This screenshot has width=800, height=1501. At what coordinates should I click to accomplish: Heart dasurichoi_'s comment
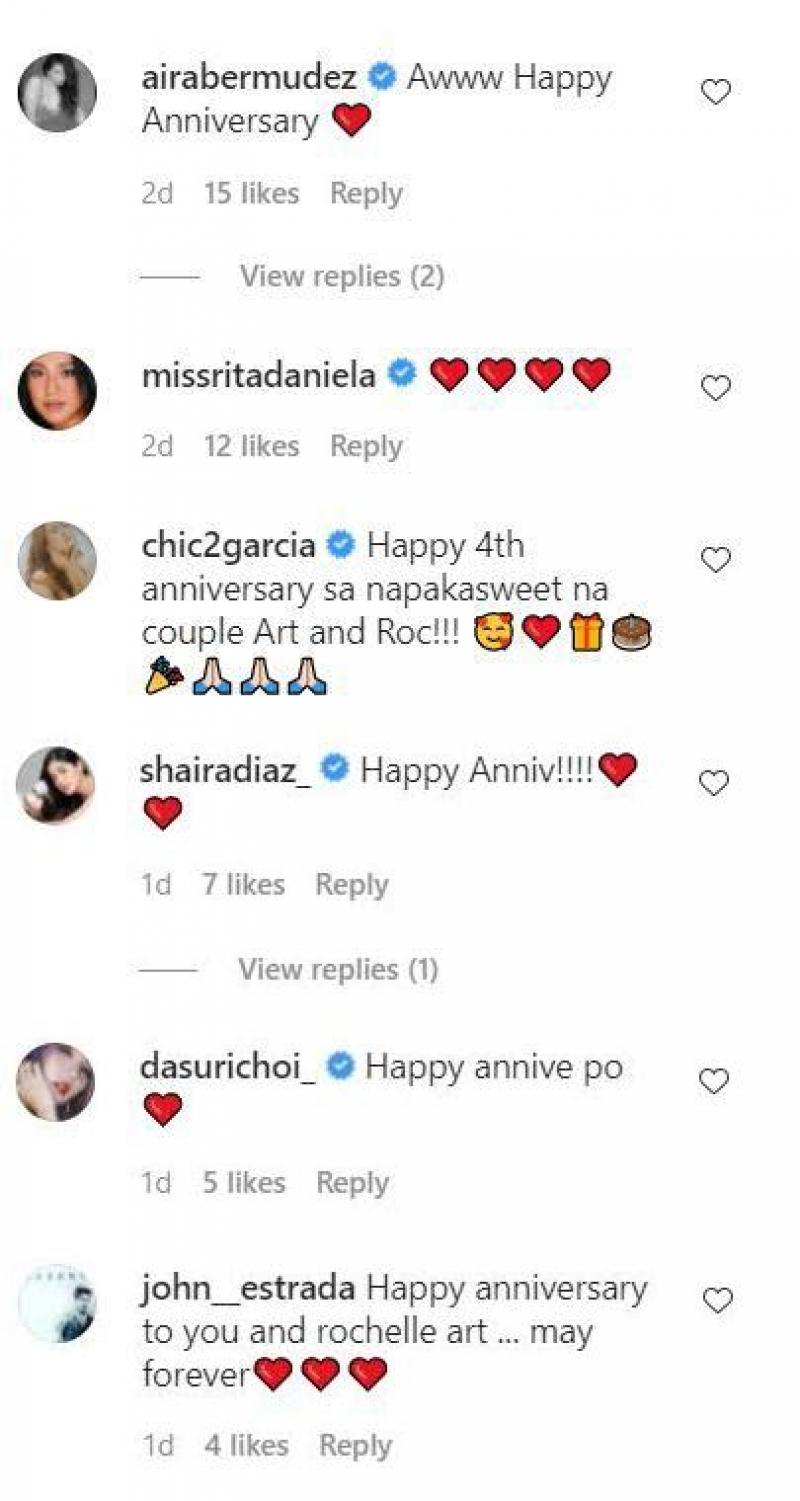tap(714, 1081)
